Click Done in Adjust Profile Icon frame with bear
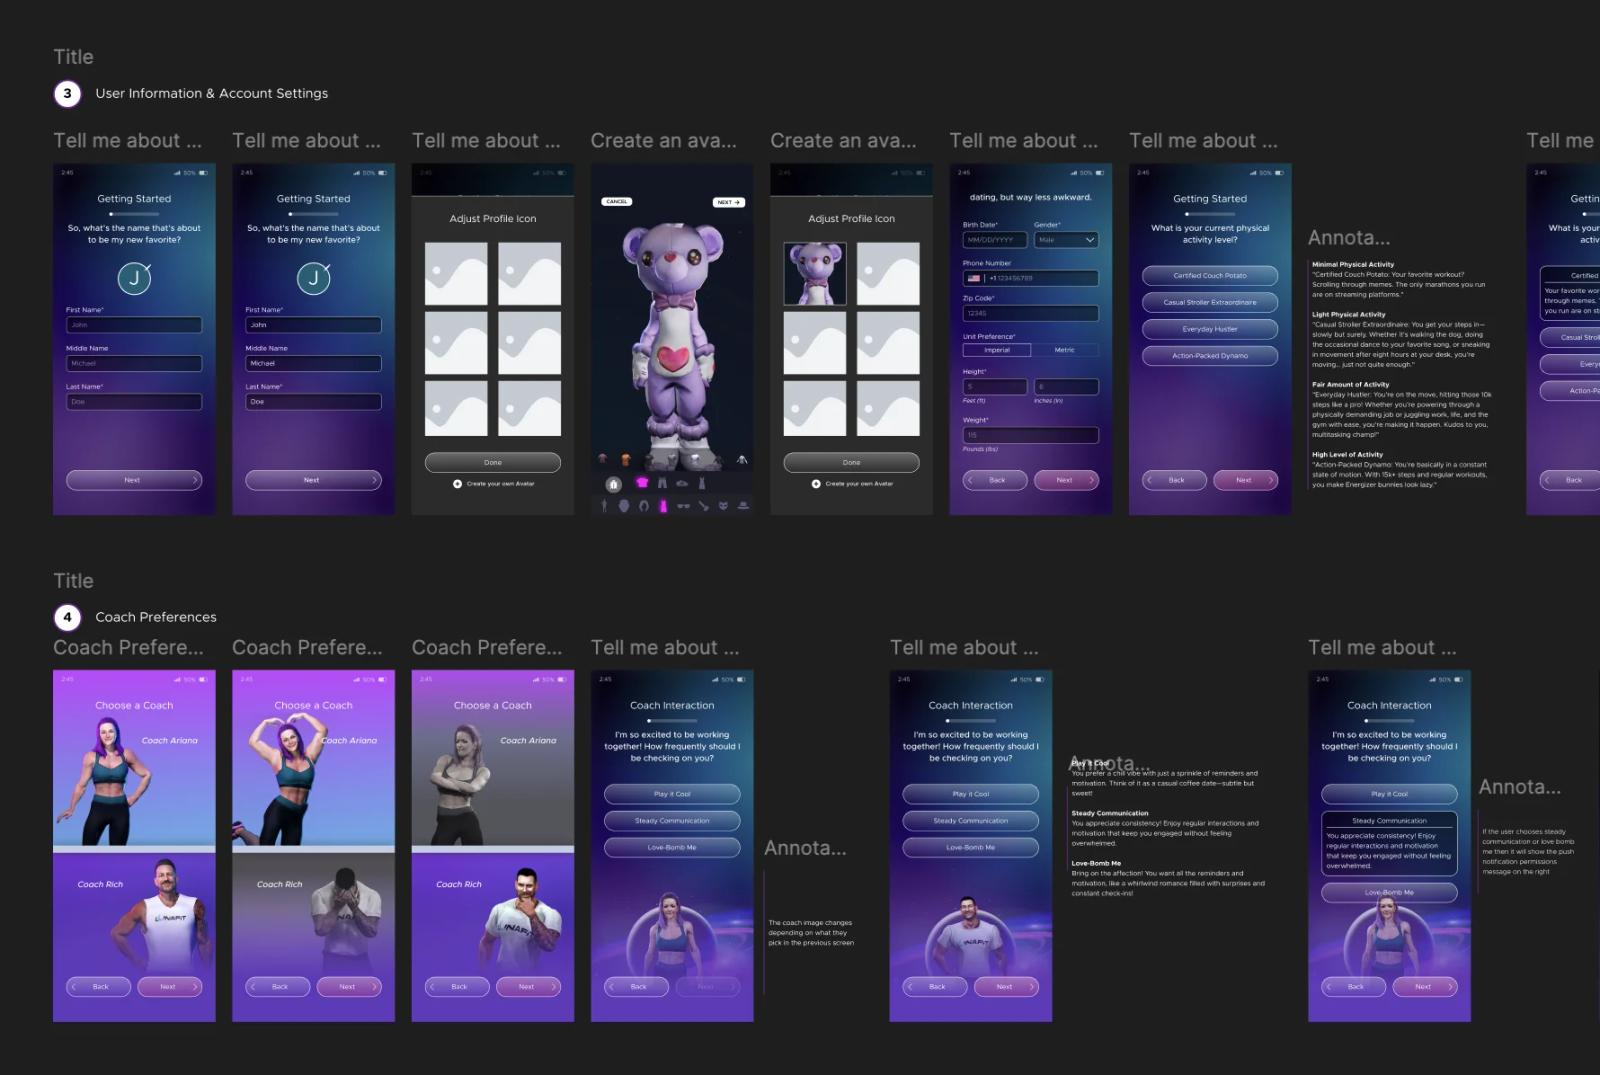Viewport: 1600px width, 1075px height. click(852, 462)
